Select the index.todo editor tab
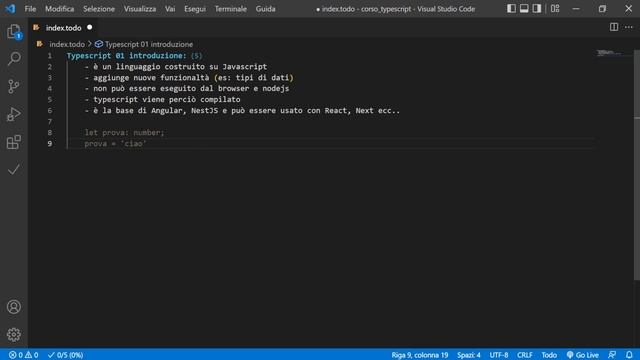The height and width of the screenshot is (360, 640). click(63, 28)
